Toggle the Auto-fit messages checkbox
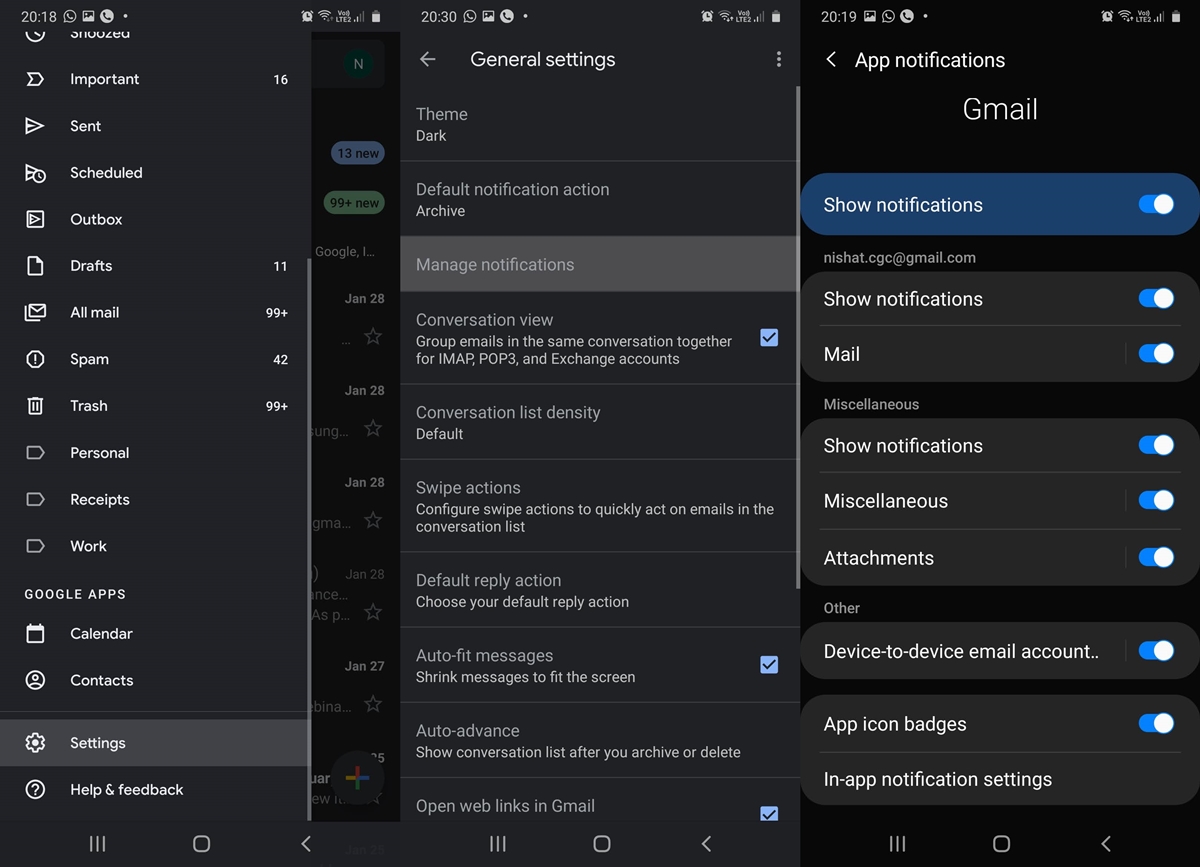 coord(769,664)
